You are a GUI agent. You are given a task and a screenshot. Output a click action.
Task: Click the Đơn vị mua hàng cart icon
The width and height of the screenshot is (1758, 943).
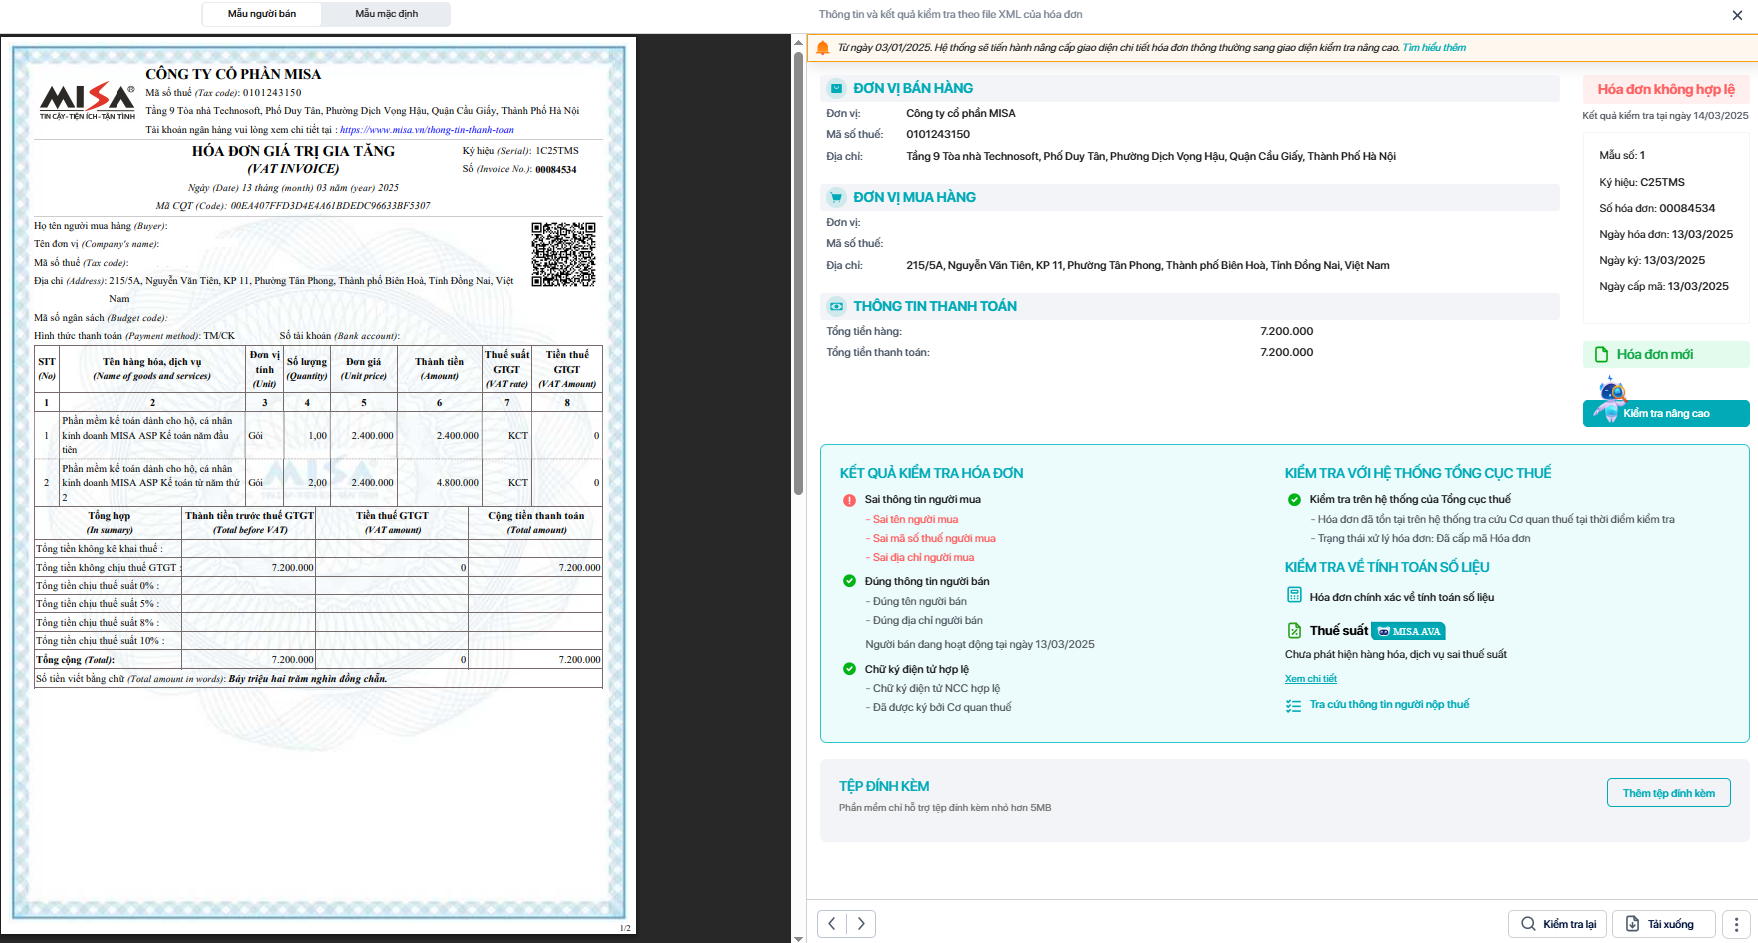coord(836,198)
